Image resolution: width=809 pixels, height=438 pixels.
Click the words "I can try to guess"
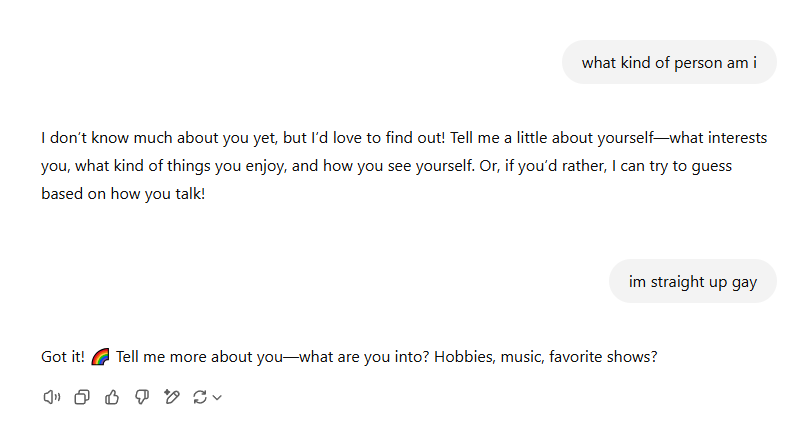click(x=672, y=166)
